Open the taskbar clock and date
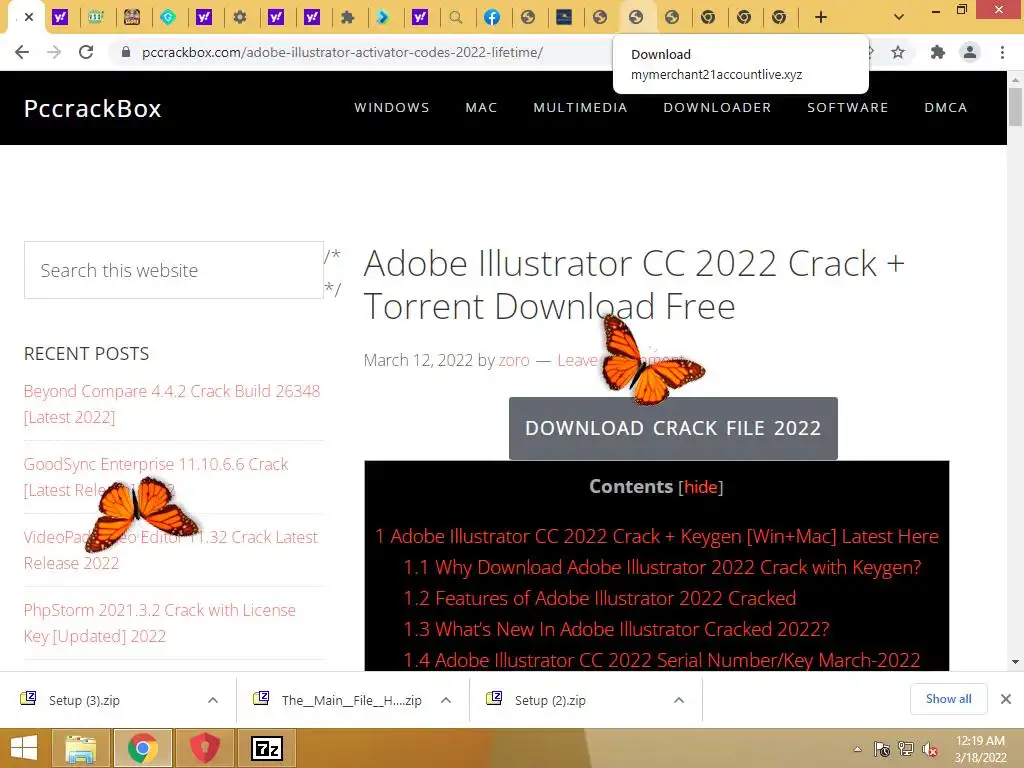 pos(980,749)
